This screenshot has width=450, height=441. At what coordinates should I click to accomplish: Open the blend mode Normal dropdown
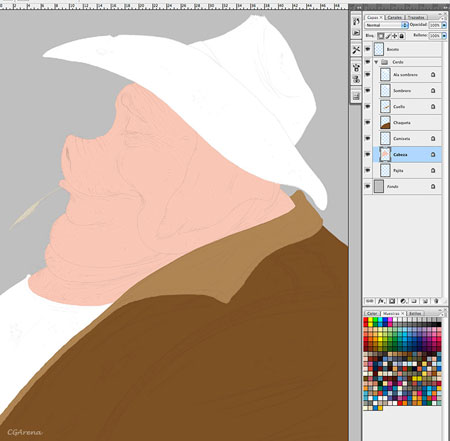click(386, 25)
